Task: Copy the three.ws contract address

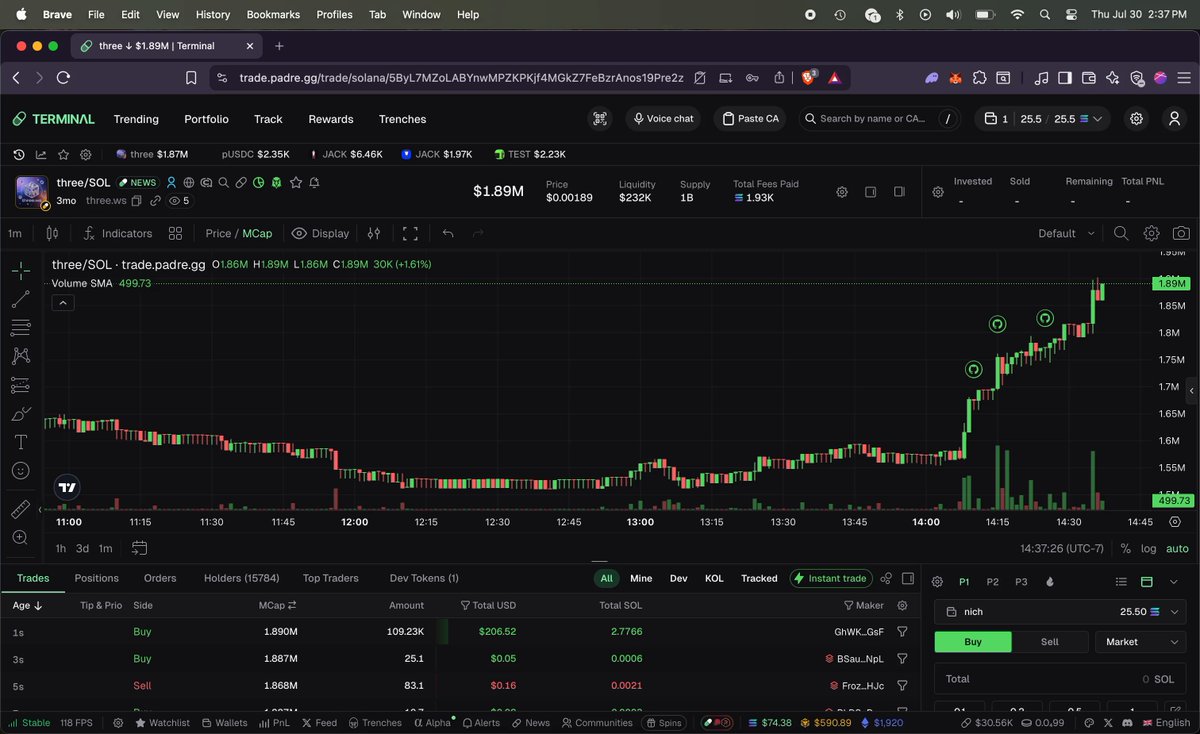Action: pos(138,200)
